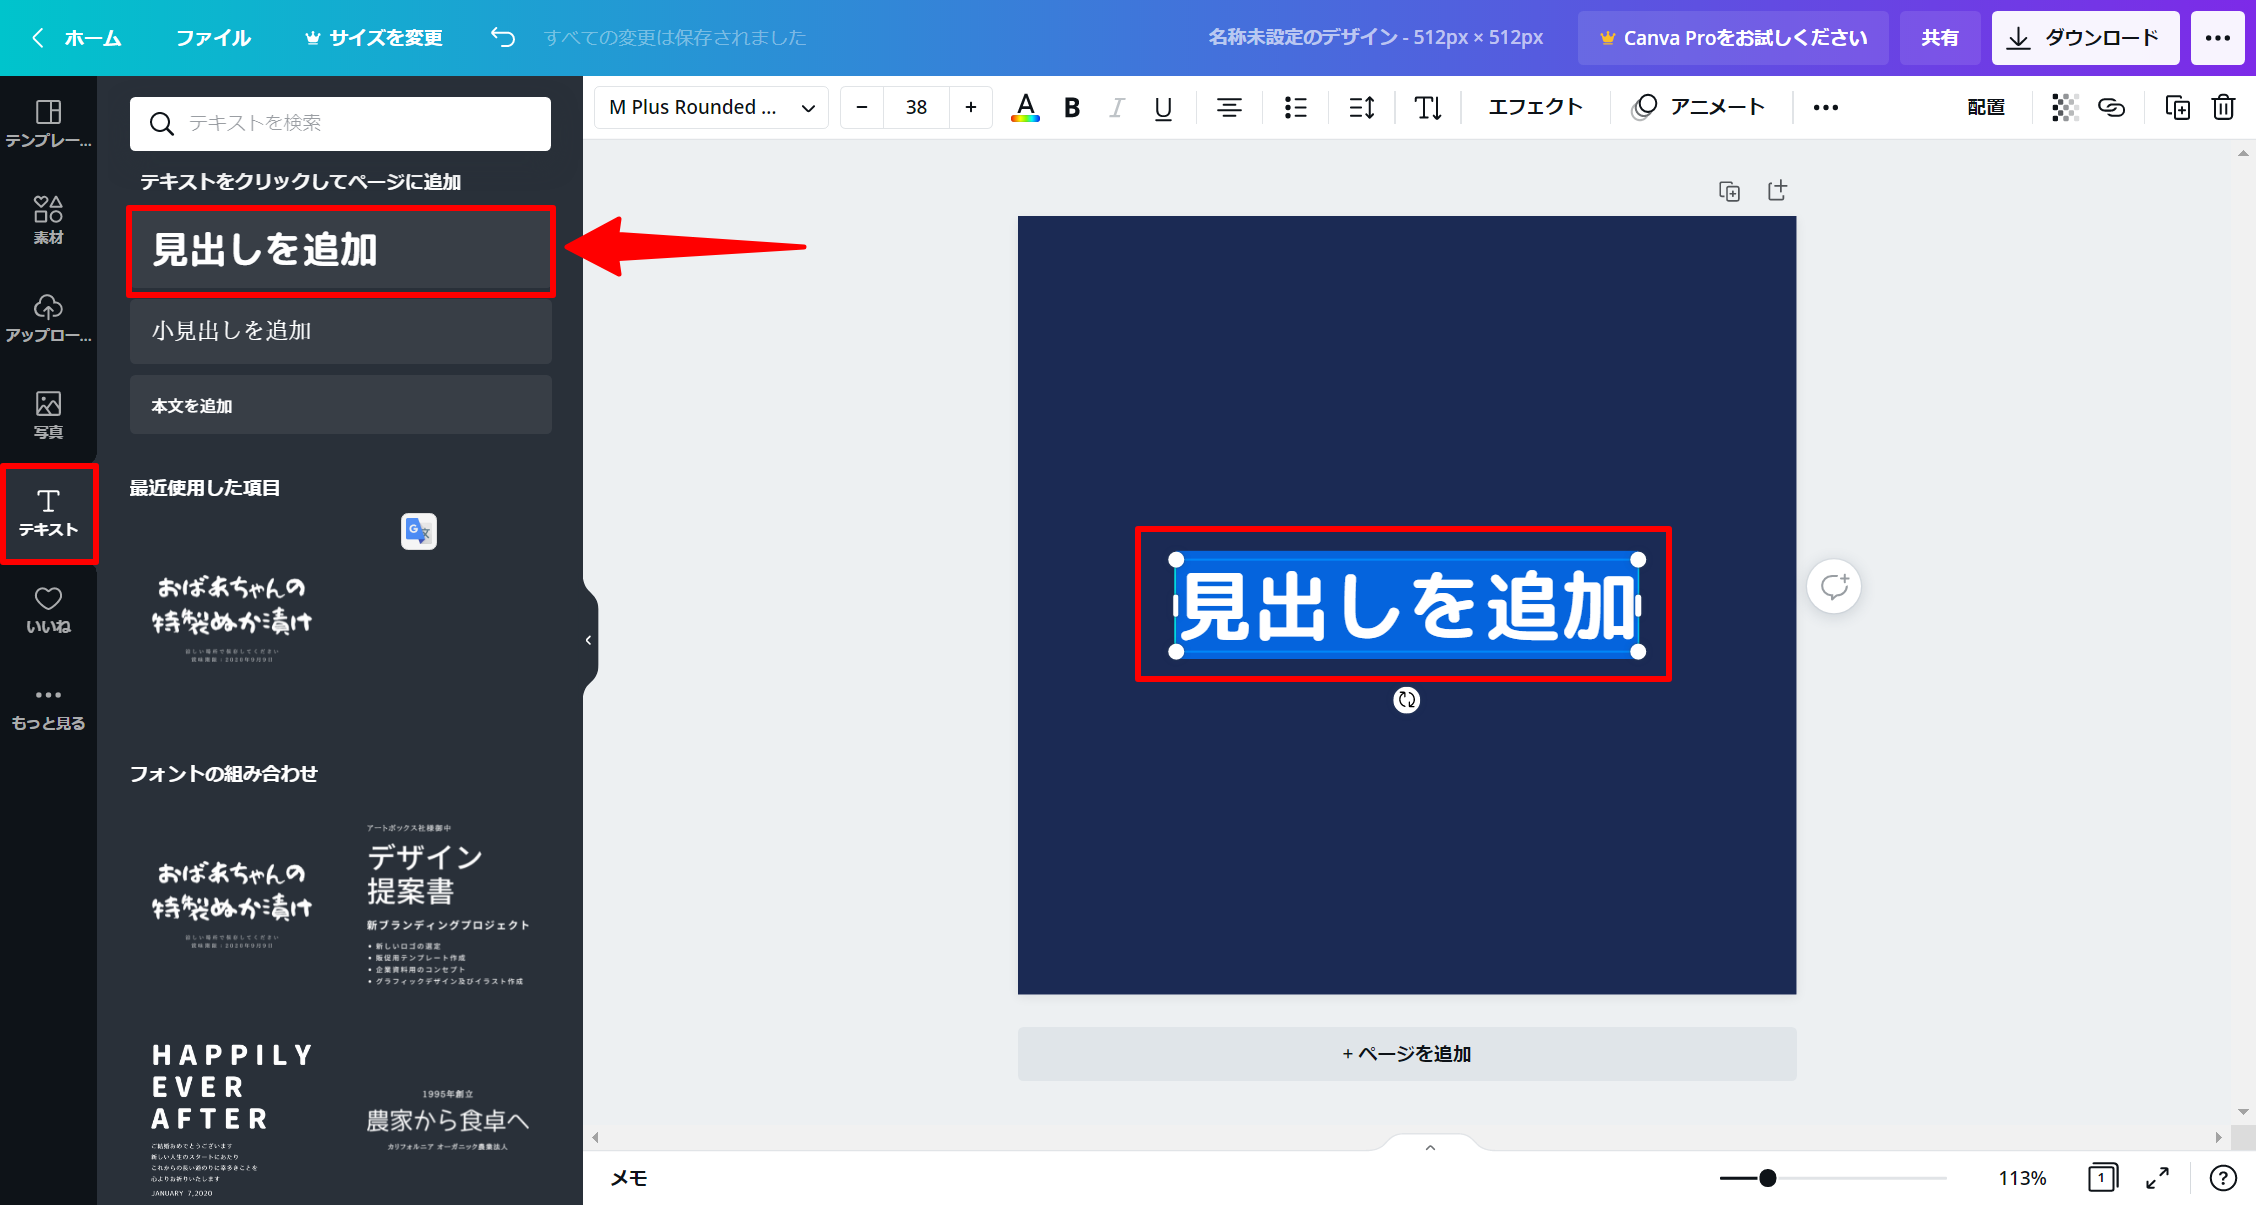Click 小見出しを追加 subheading option
This screenshot has height=1205, width=2256.
click(x=341, y=331)
